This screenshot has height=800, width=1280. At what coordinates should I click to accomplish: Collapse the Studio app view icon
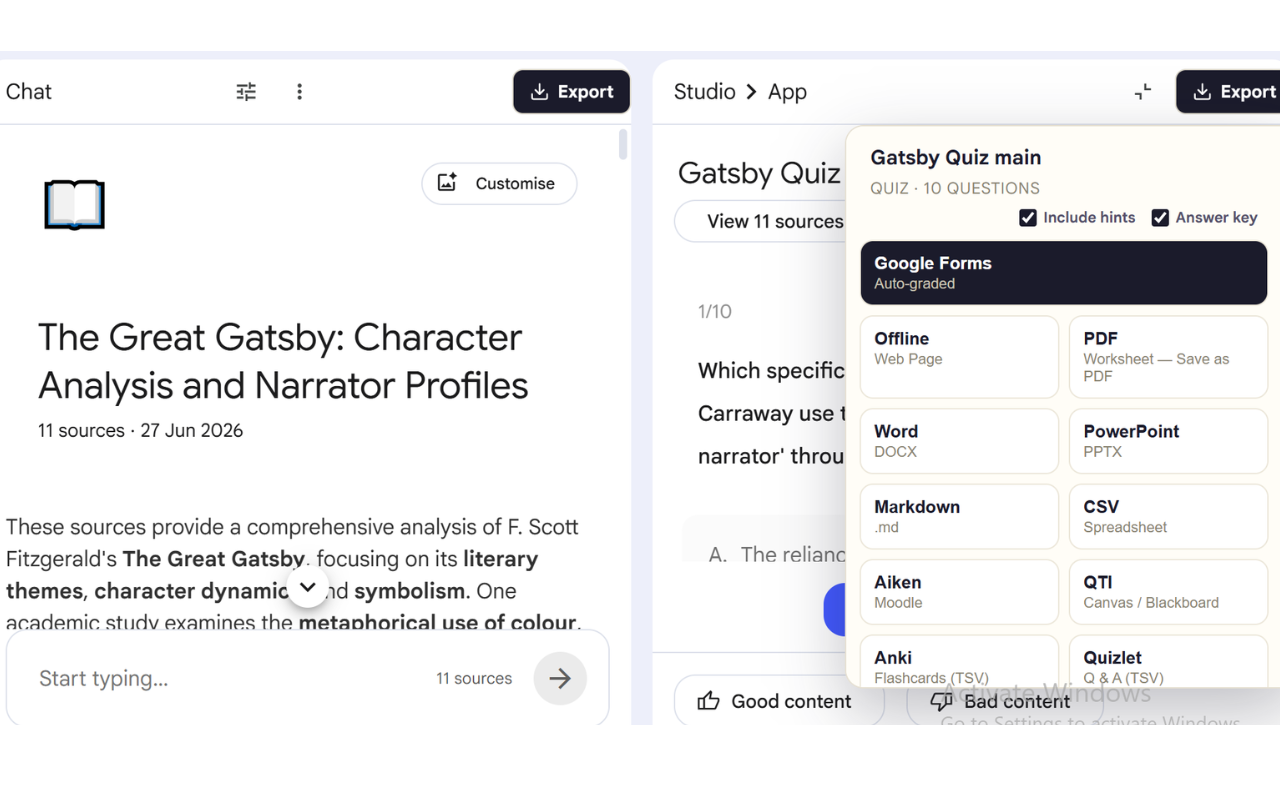tap(1143, 92)
